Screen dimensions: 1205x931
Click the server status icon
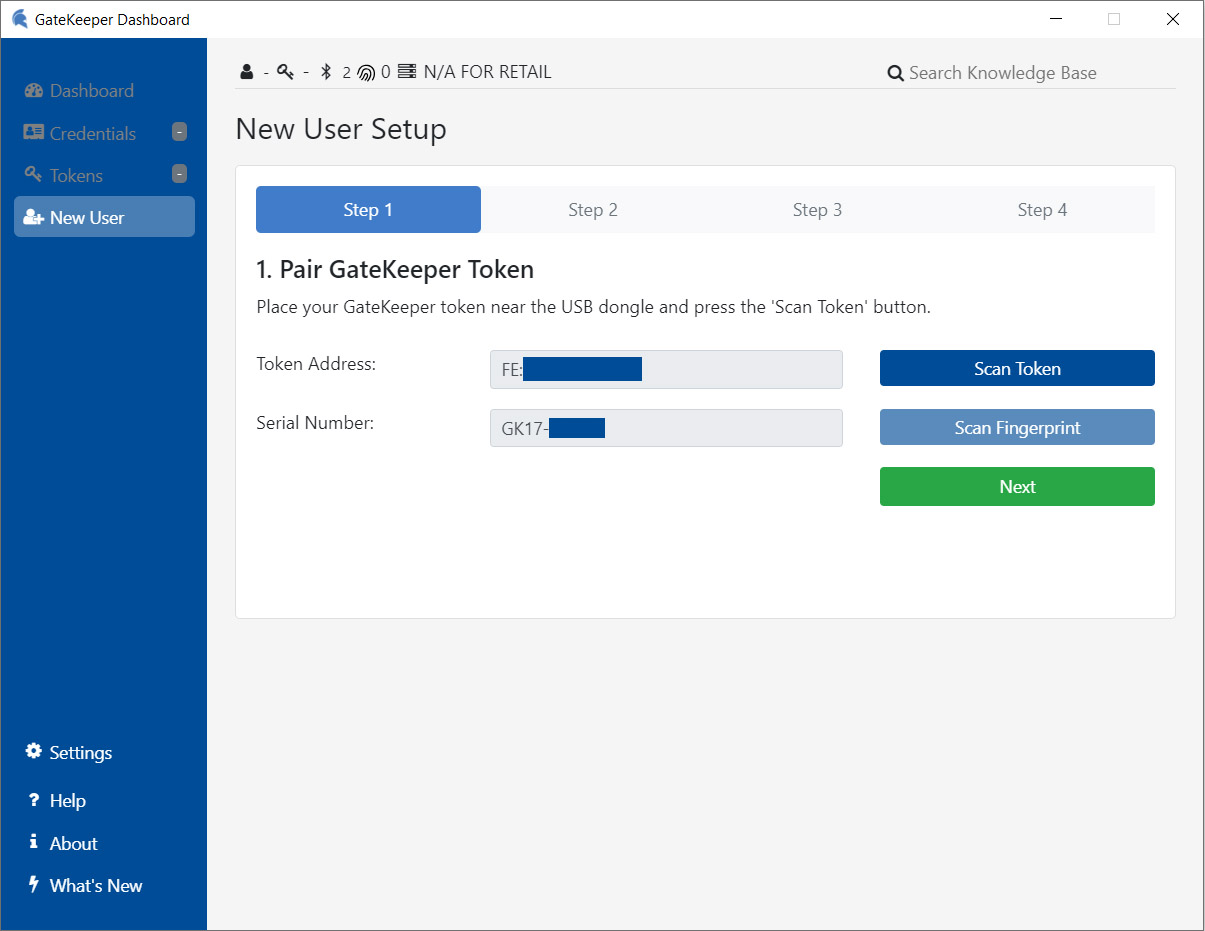point(406,72)
